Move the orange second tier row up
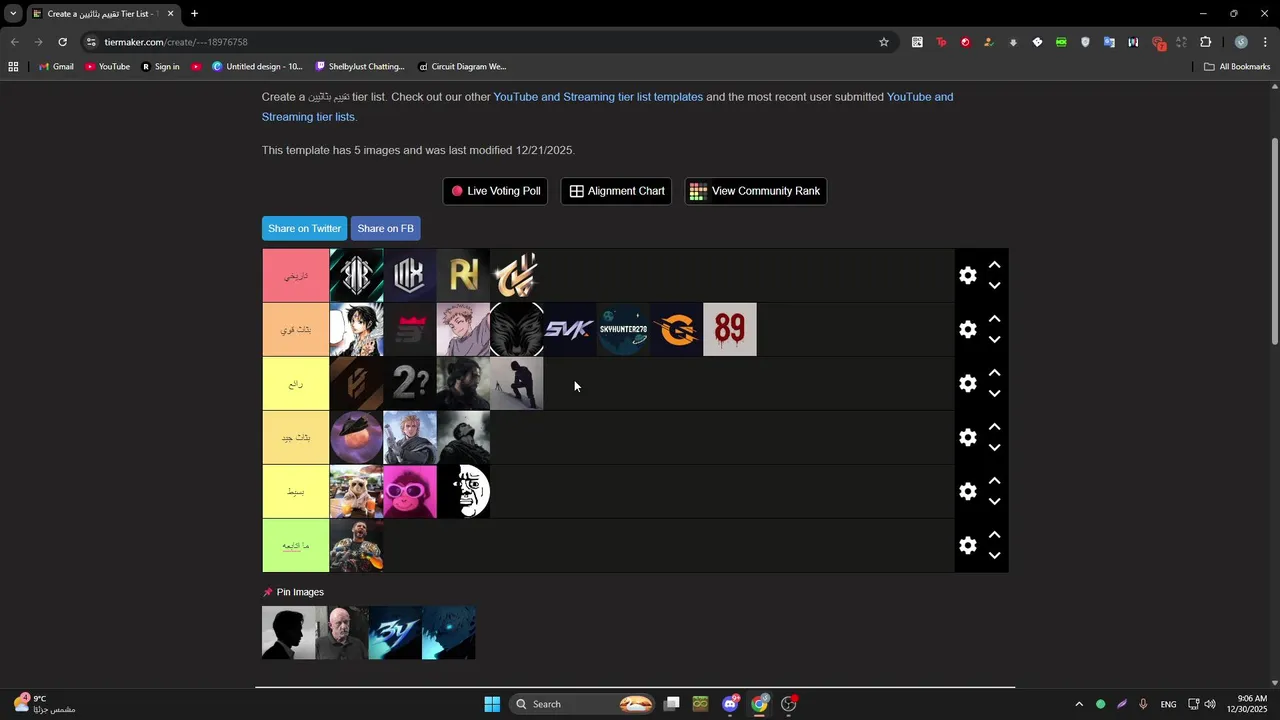 click(994, 319)
